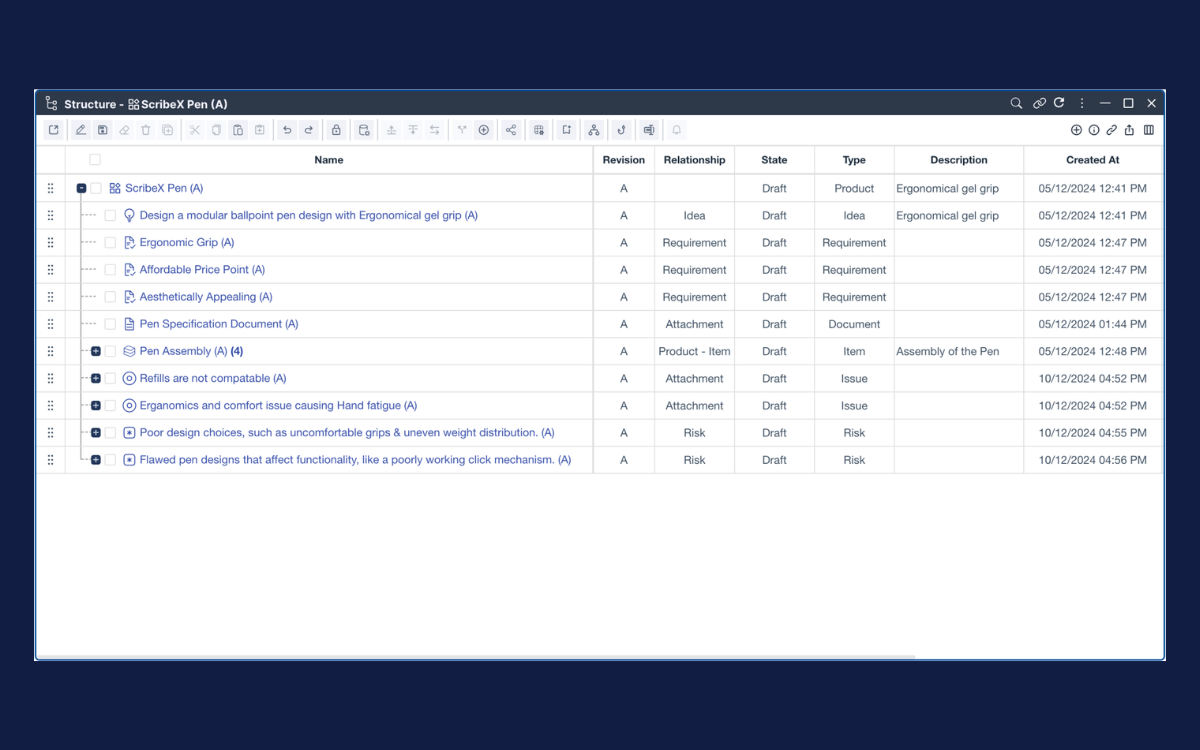This screenshot has height=750, width=1200.
Task: Open the Affordable Price Point (A) link
Action: point(202,270)
